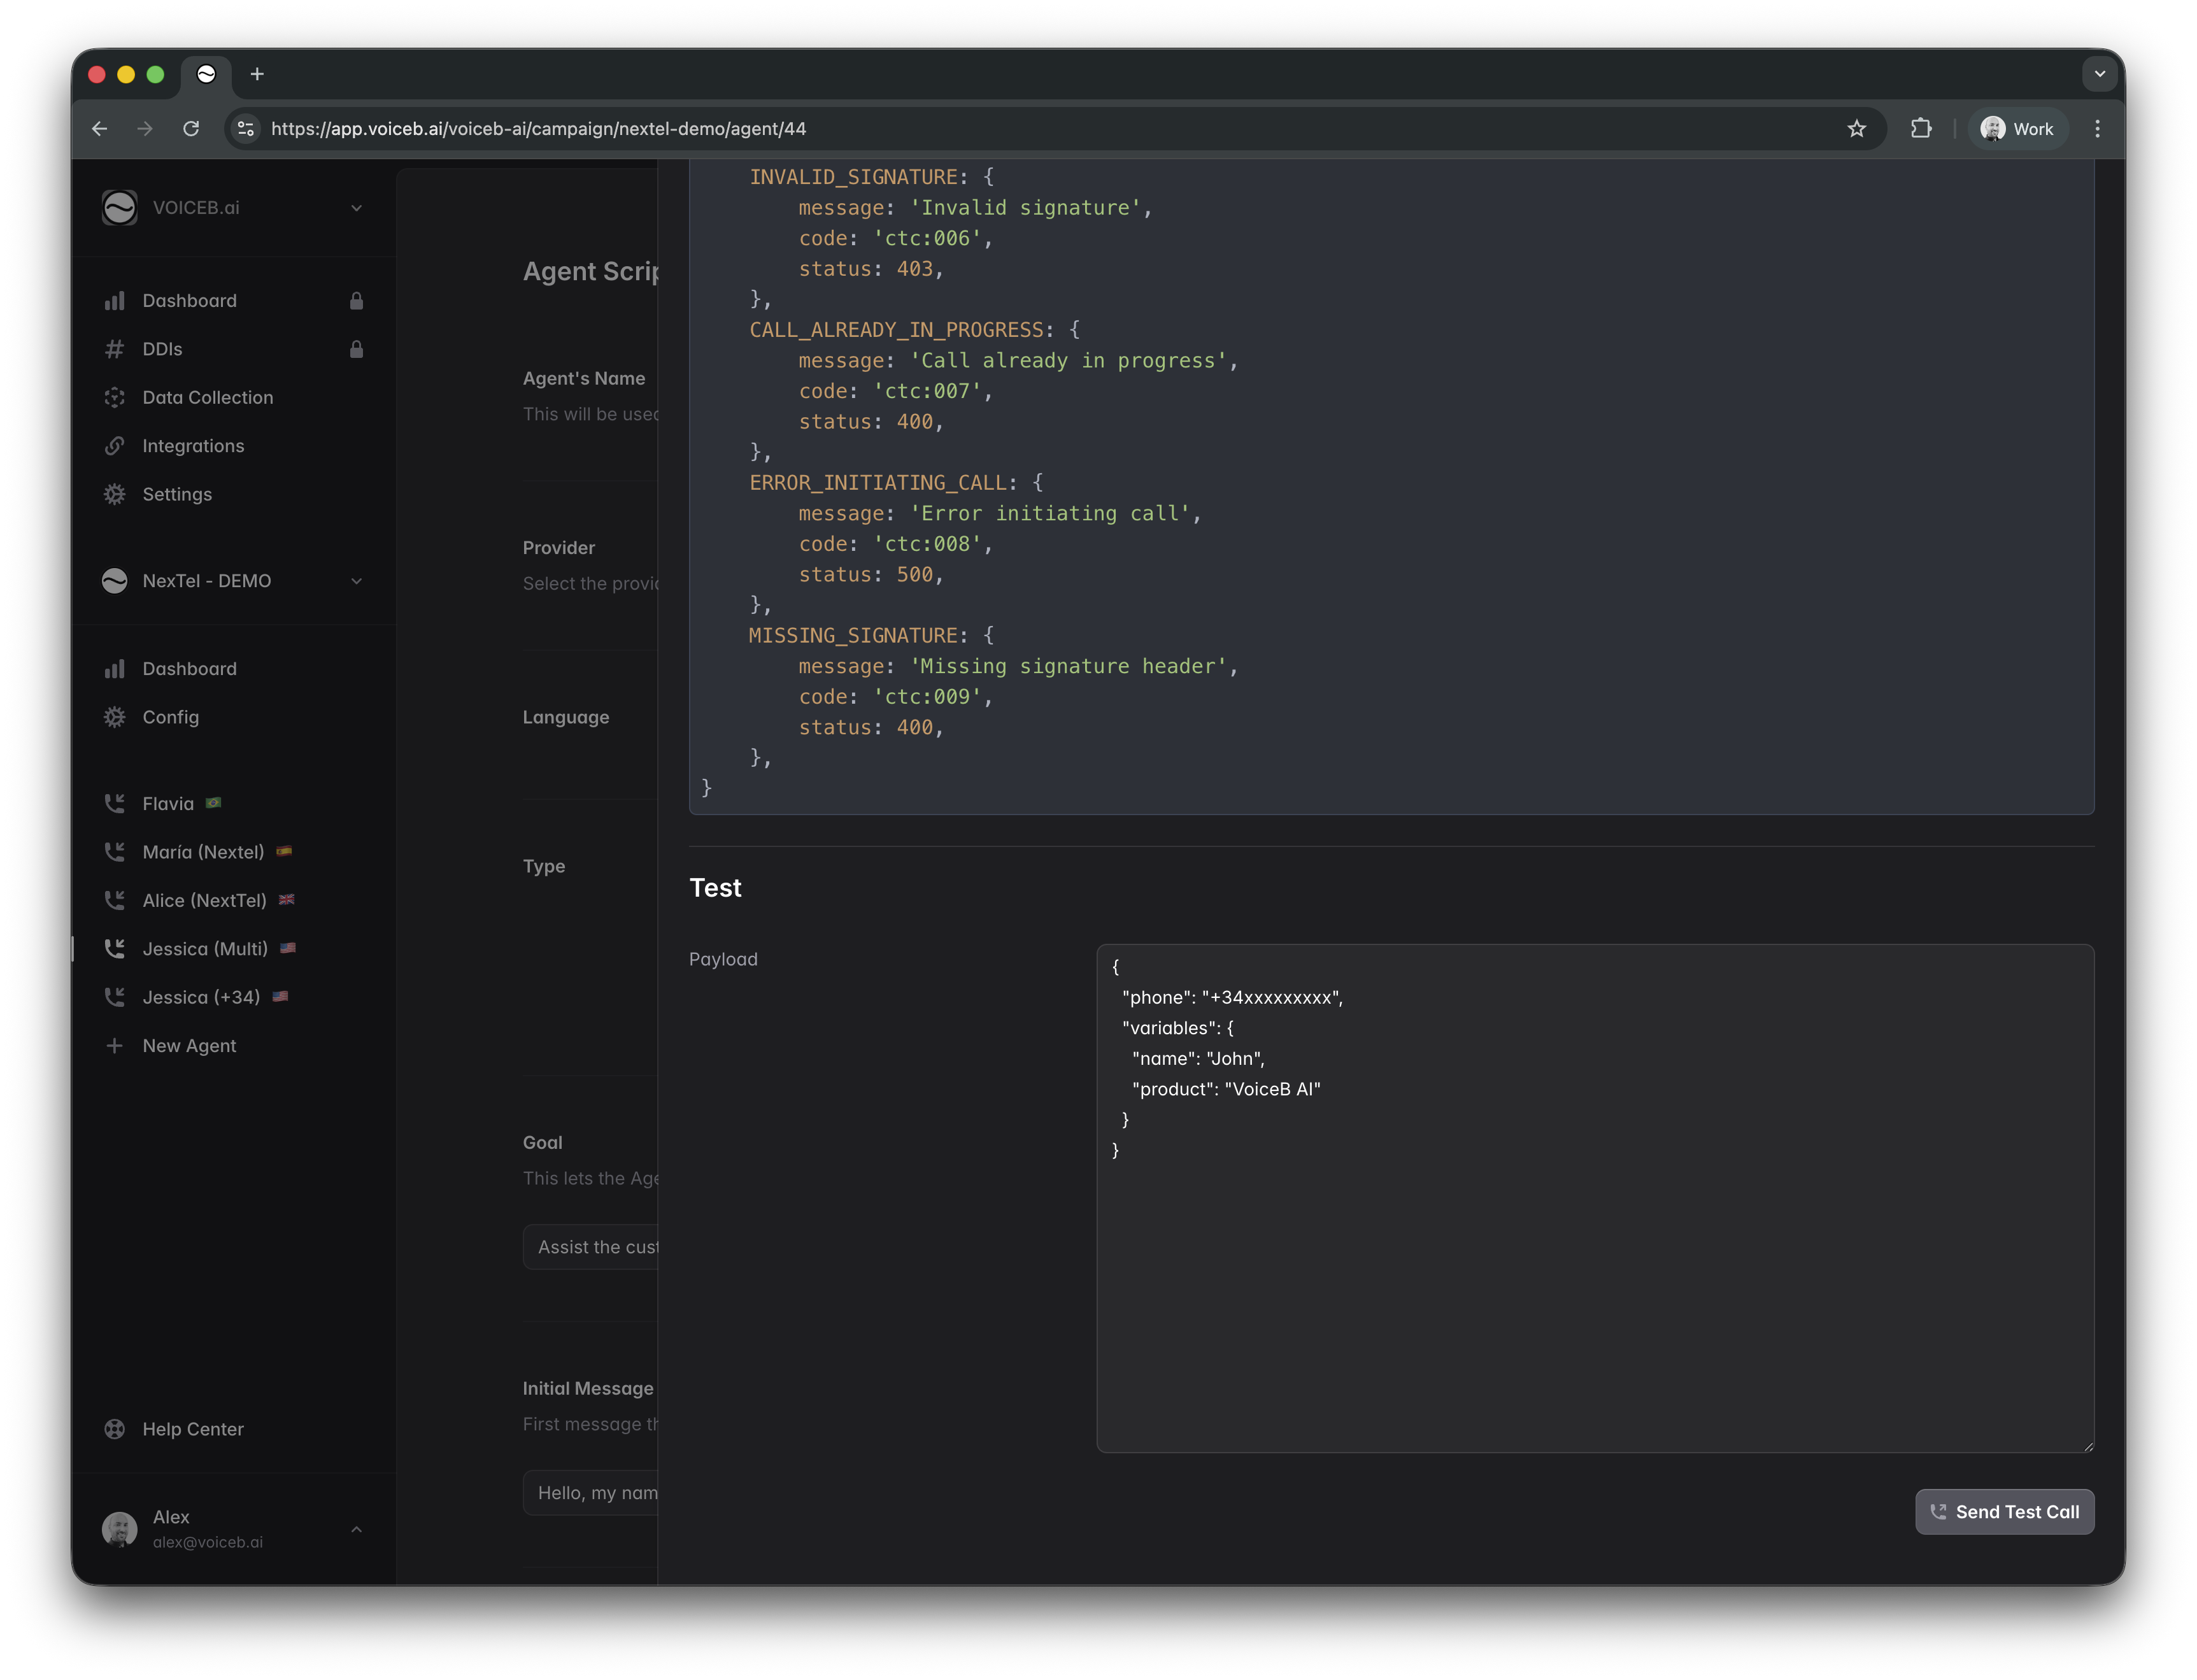Open the browser extensions puzzle icon
The width and height of the screenshot is (2197, 1680).
[1920, 129]
